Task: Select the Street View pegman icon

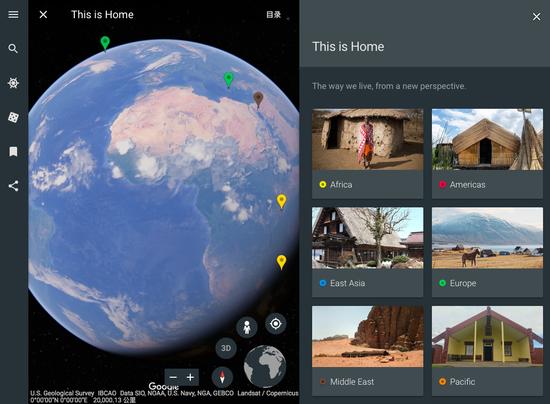Action: pyautogui.click(x=247, y=327)
